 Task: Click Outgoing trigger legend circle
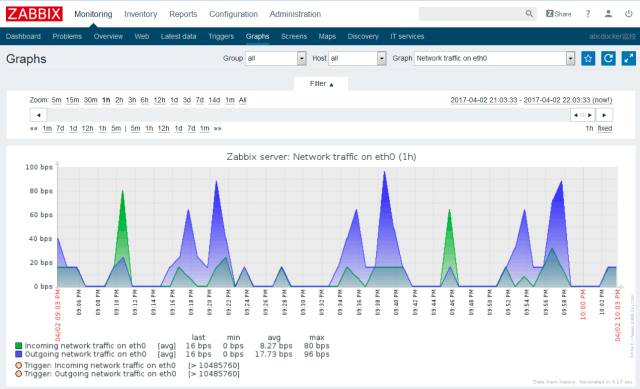click(18, 374)
